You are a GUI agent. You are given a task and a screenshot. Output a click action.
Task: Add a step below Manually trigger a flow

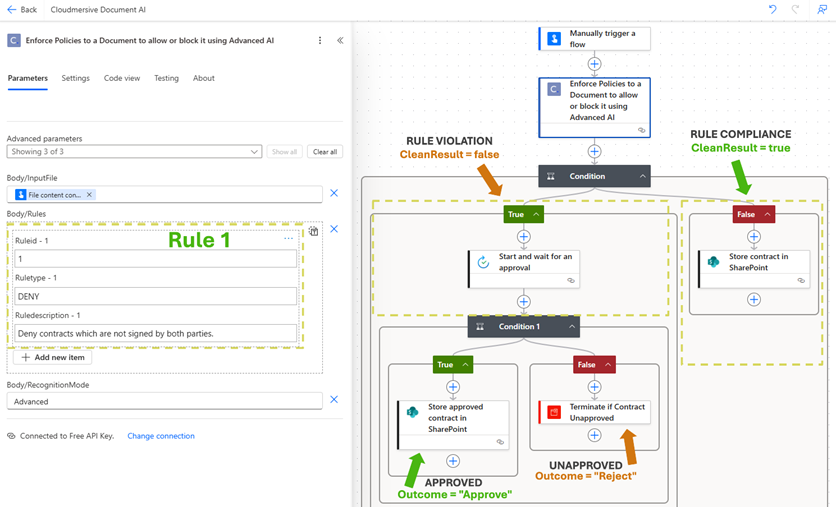(x=594, y=64)
